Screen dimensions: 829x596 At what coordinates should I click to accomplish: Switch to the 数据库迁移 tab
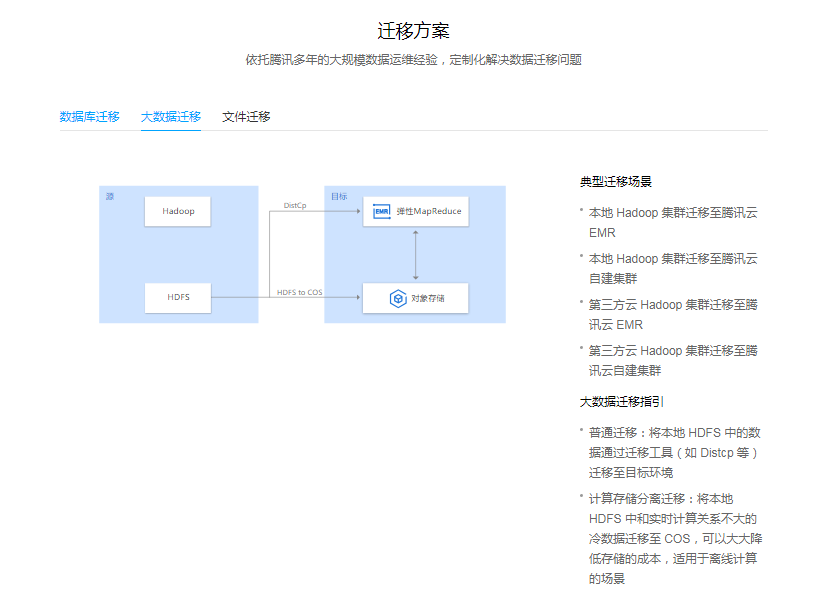89,117
